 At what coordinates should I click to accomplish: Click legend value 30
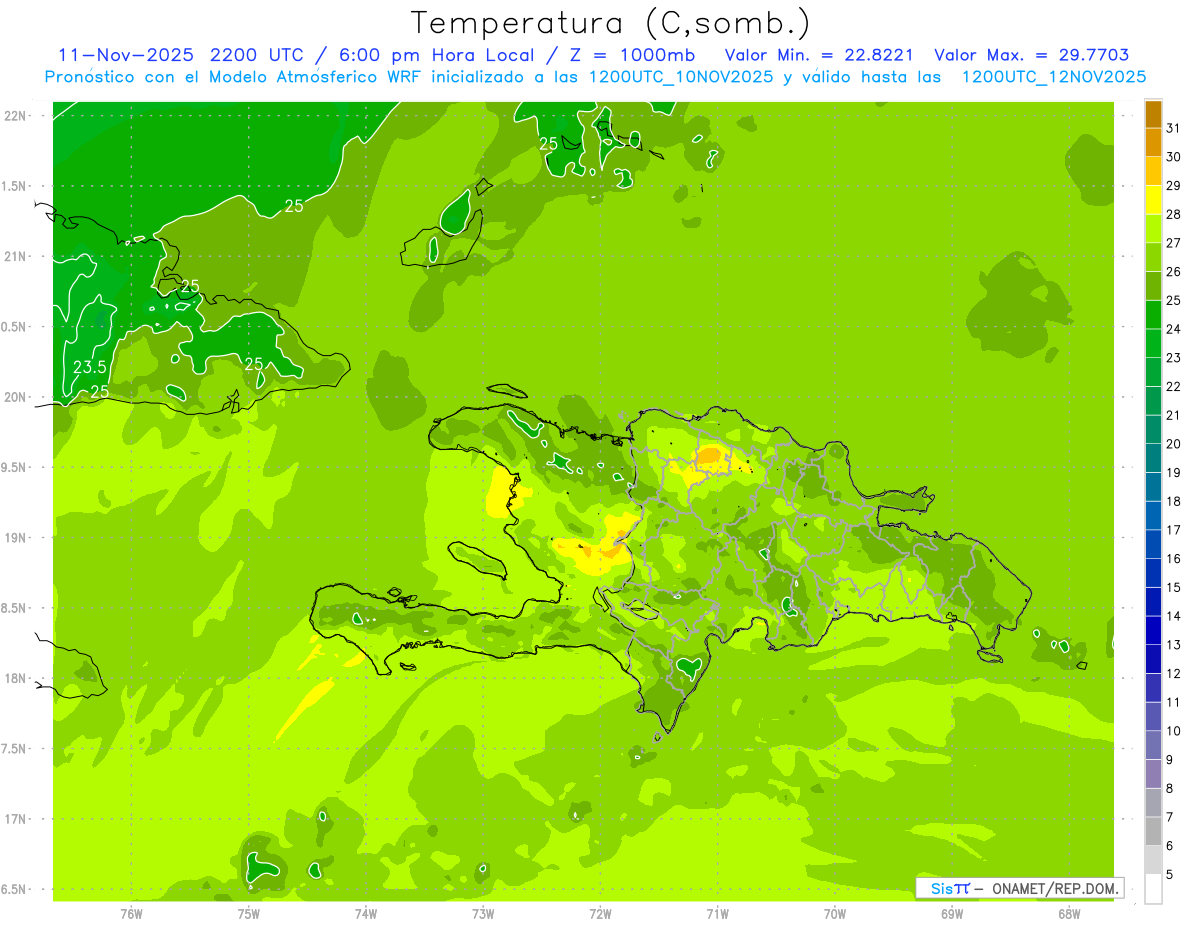click(x=1173, y=156)
